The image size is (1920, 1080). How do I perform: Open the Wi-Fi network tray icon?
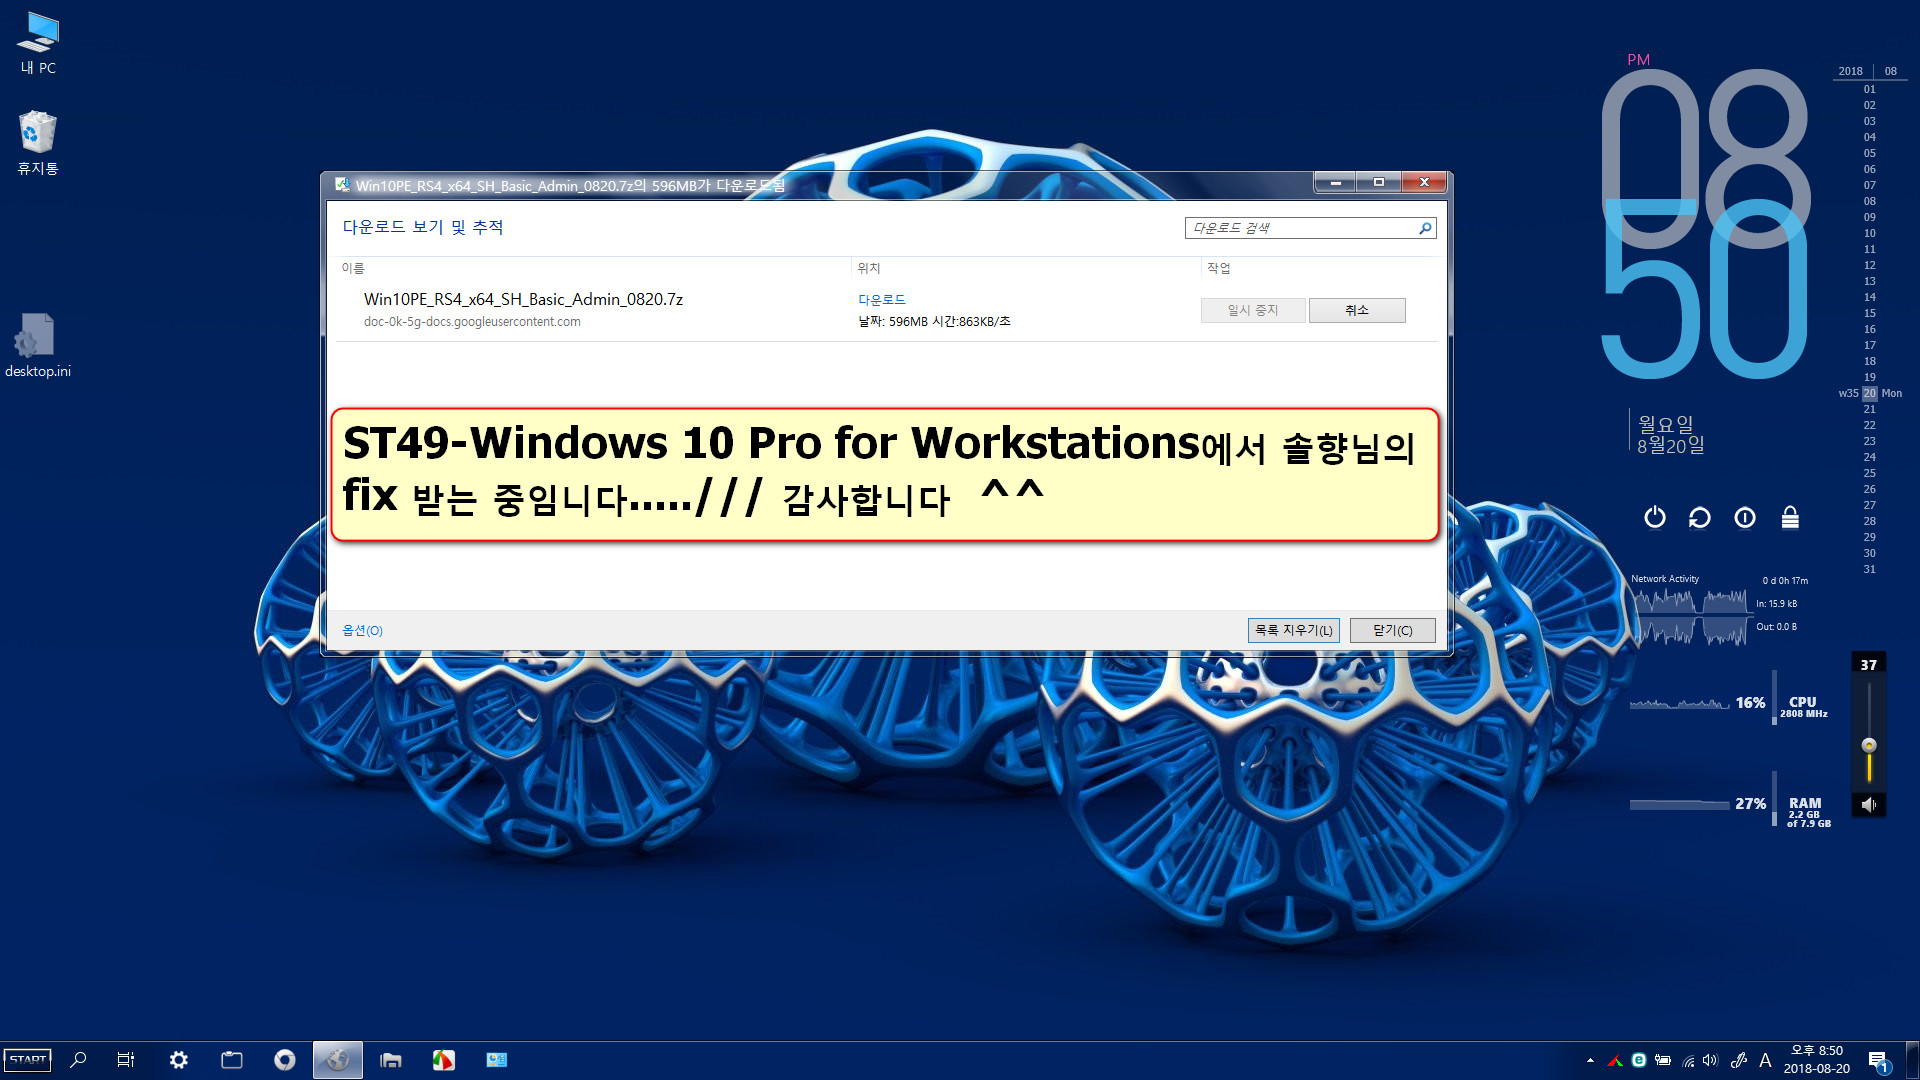[1688, 1061]
